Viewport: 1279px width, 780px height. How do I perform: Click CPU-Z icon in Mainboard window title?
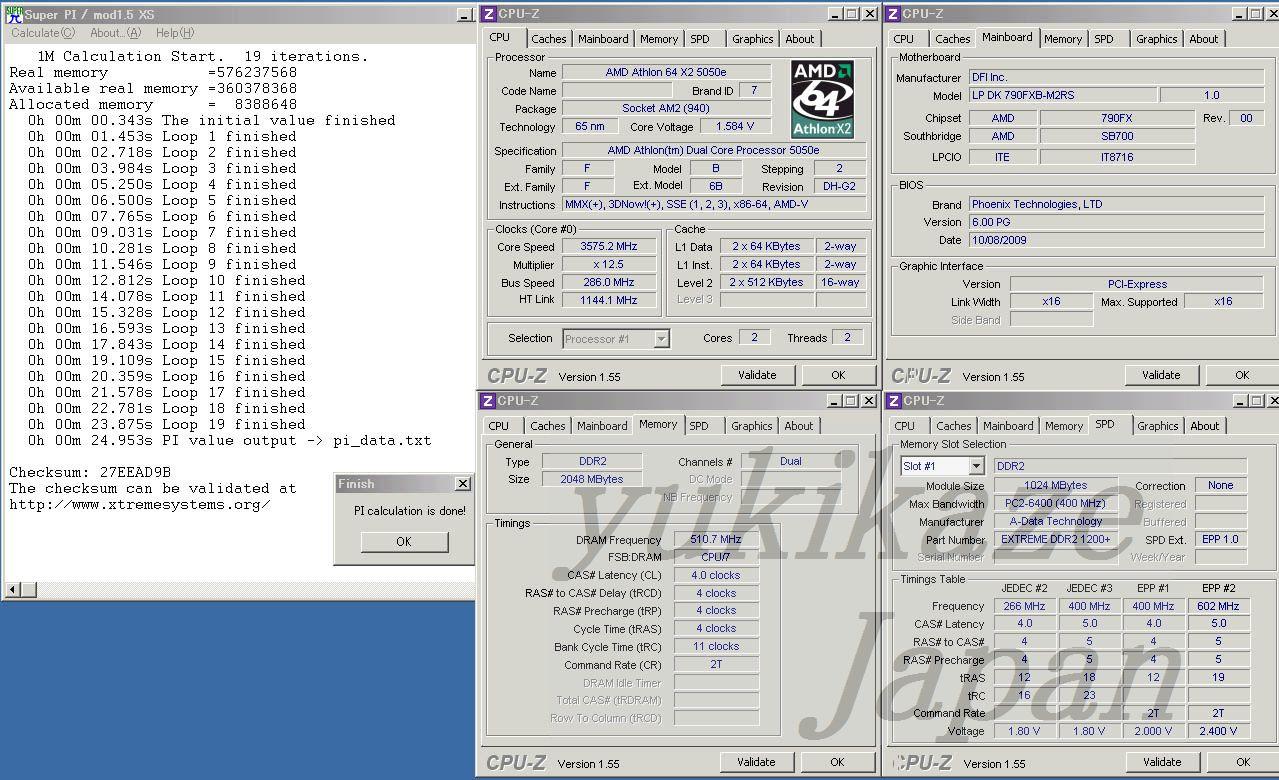pos(893,13)
